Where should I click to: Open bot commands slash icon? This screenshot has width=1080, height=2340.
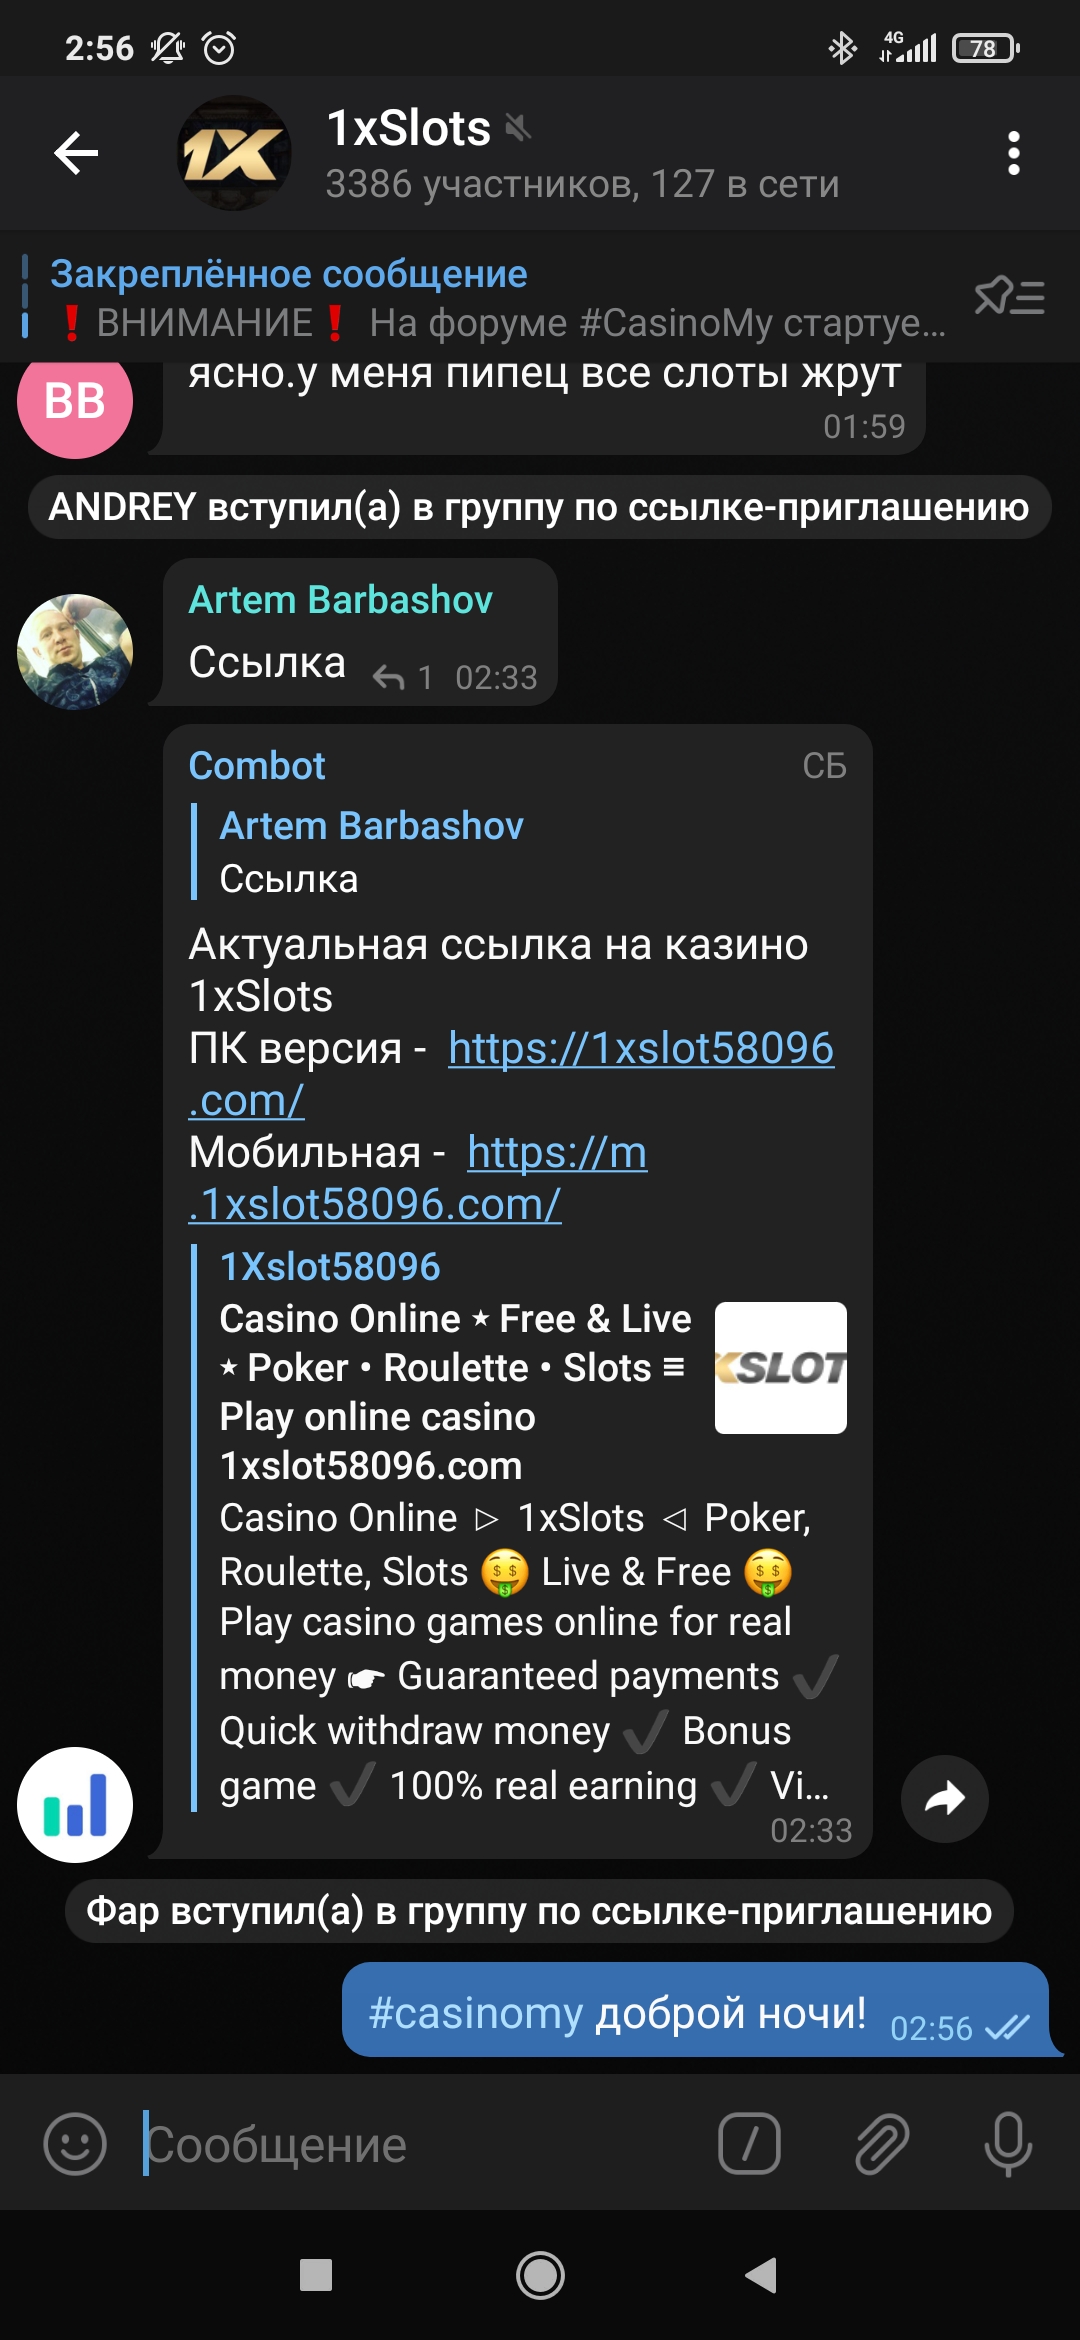[x=749, y=2144]
